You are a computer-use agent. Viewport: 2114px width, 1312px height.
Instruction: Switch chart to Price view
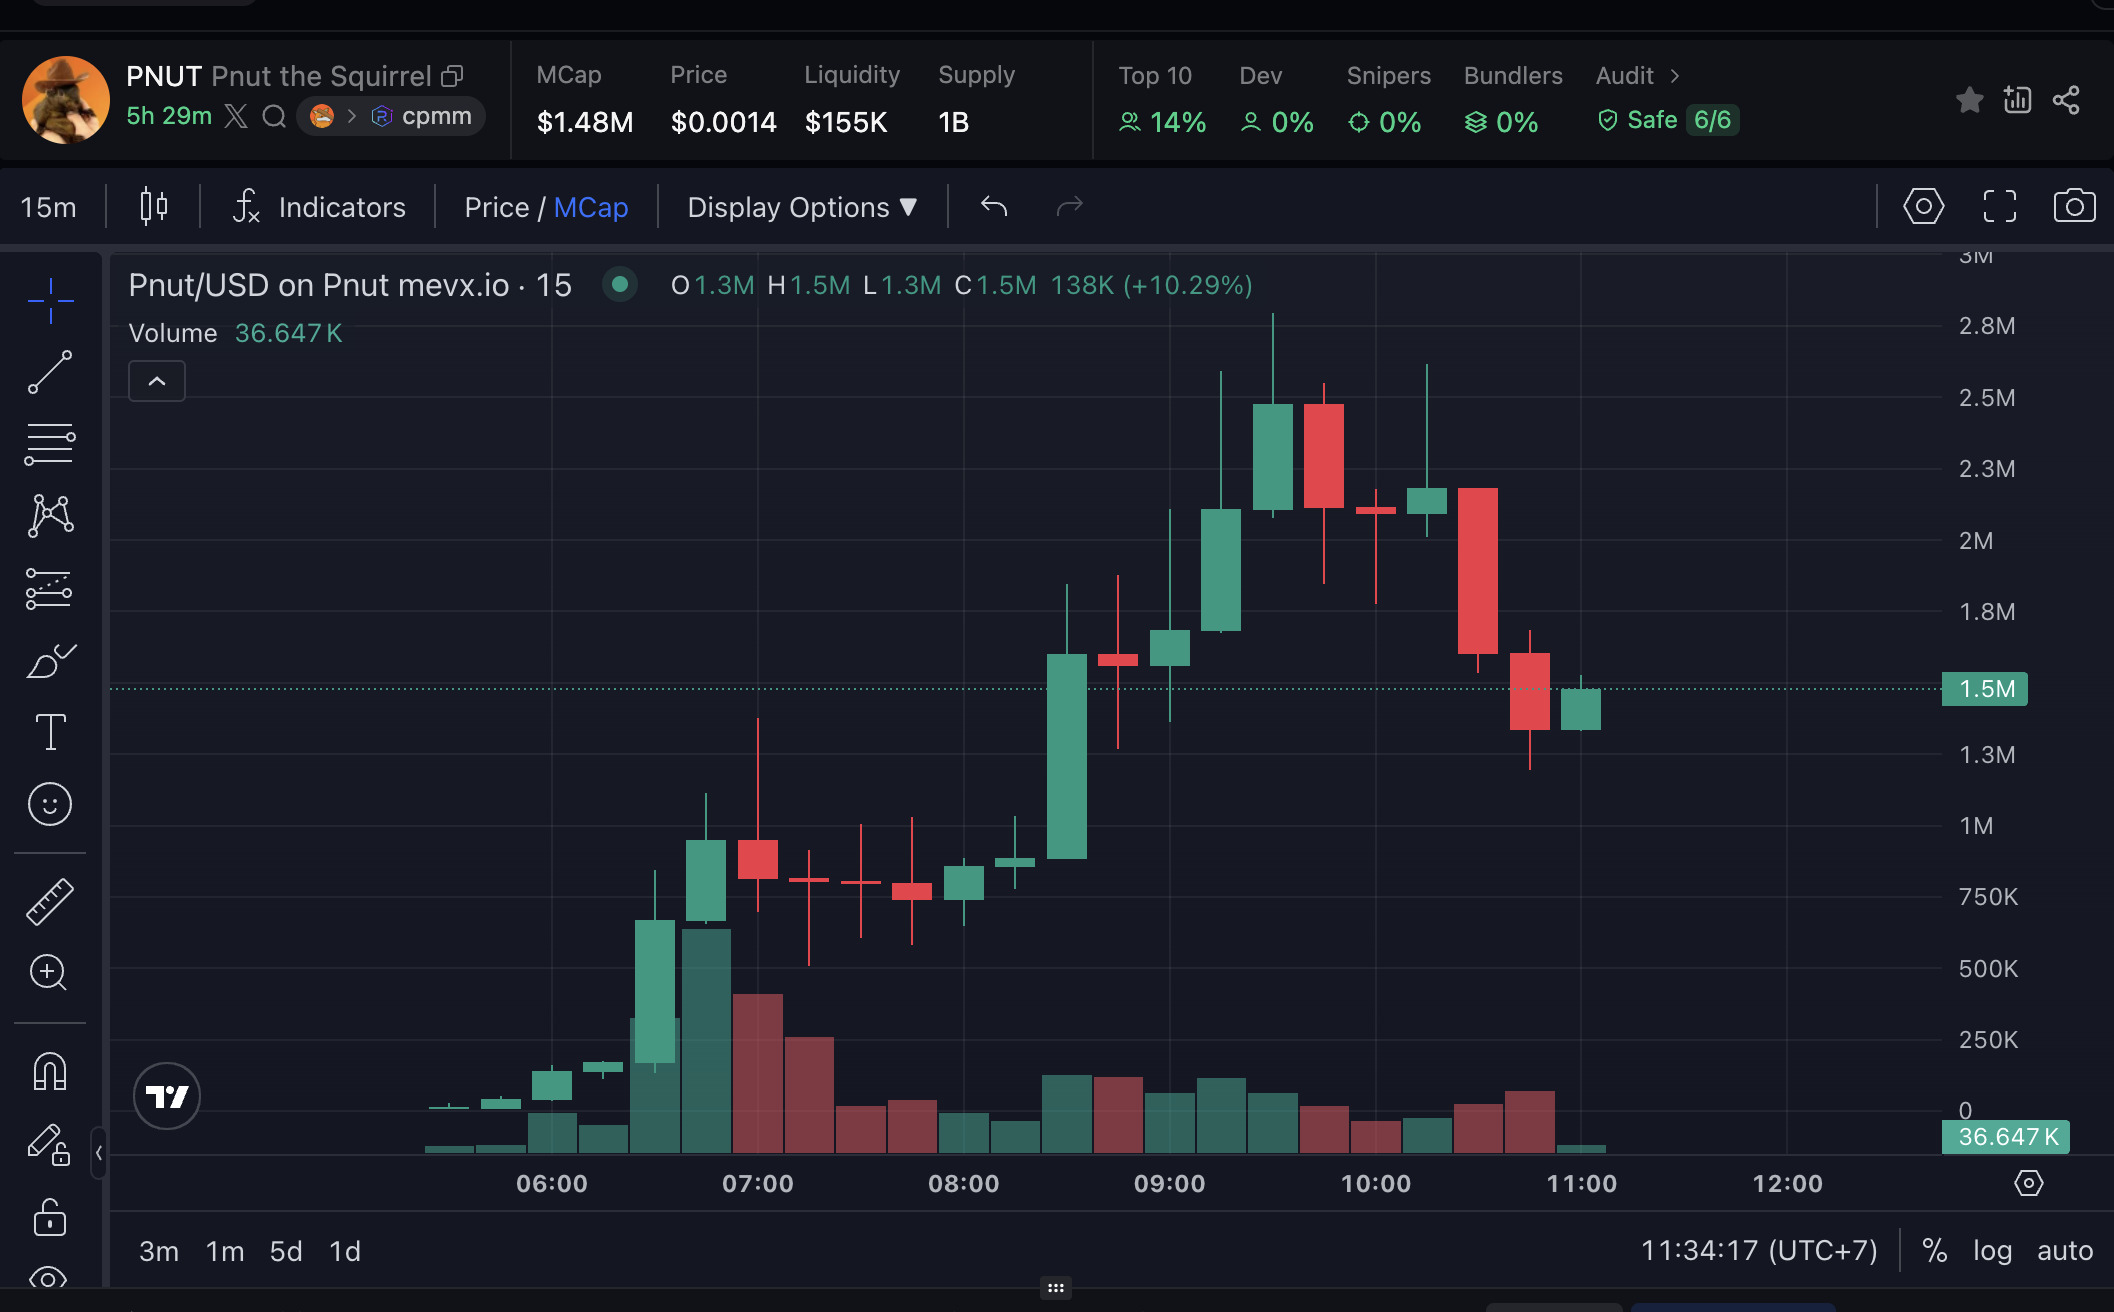click(x=496, y=207)
